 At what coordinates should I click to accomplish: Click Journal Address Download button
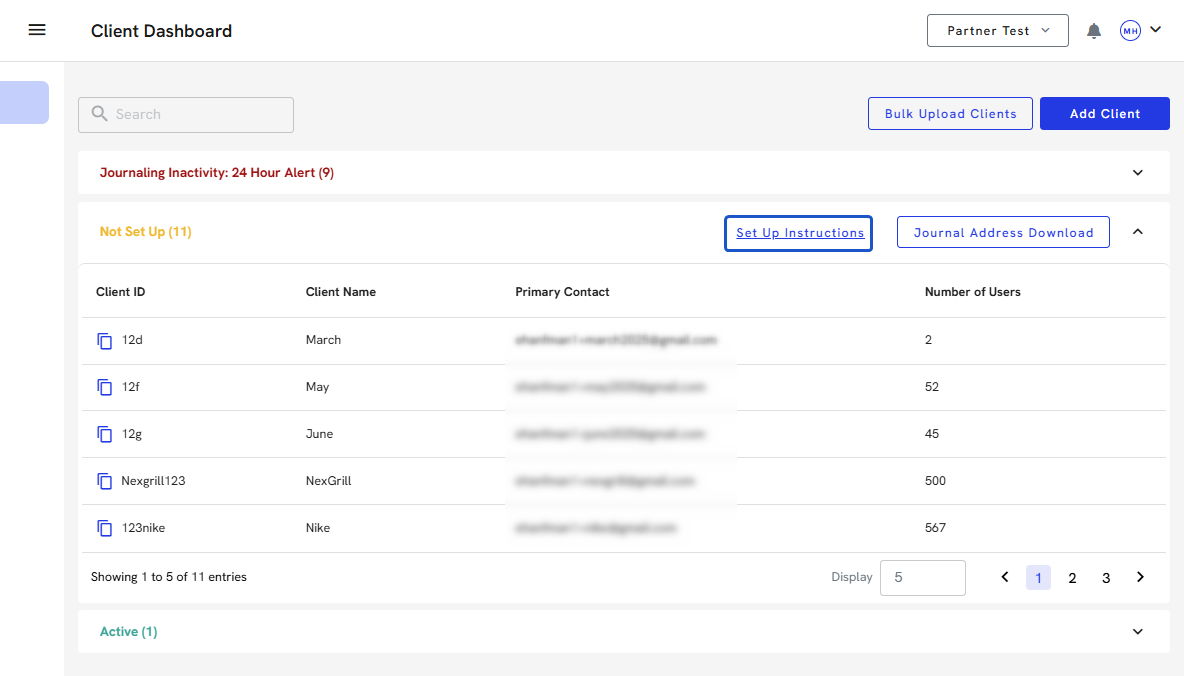(x=1003, y=233)
